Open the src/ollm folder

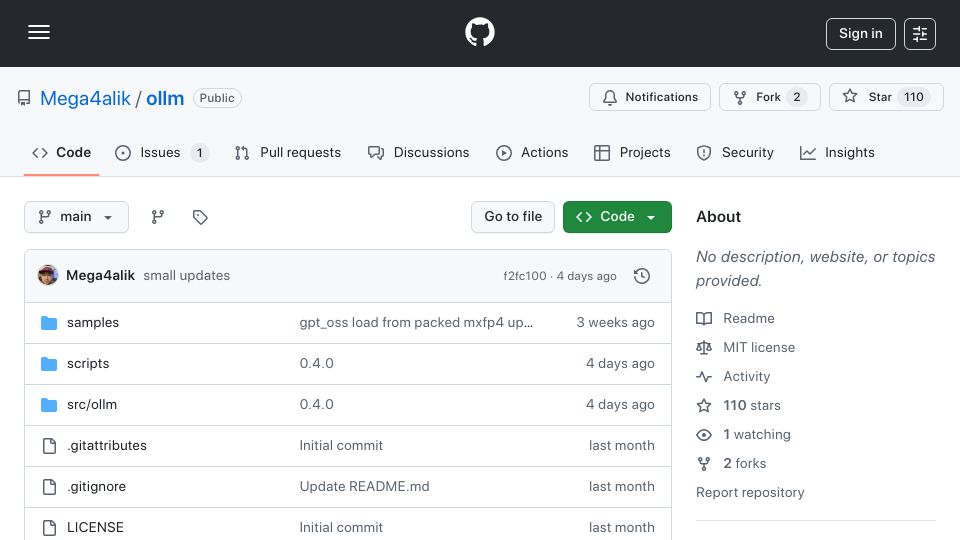pyautogui.click(x=92, y=405)
